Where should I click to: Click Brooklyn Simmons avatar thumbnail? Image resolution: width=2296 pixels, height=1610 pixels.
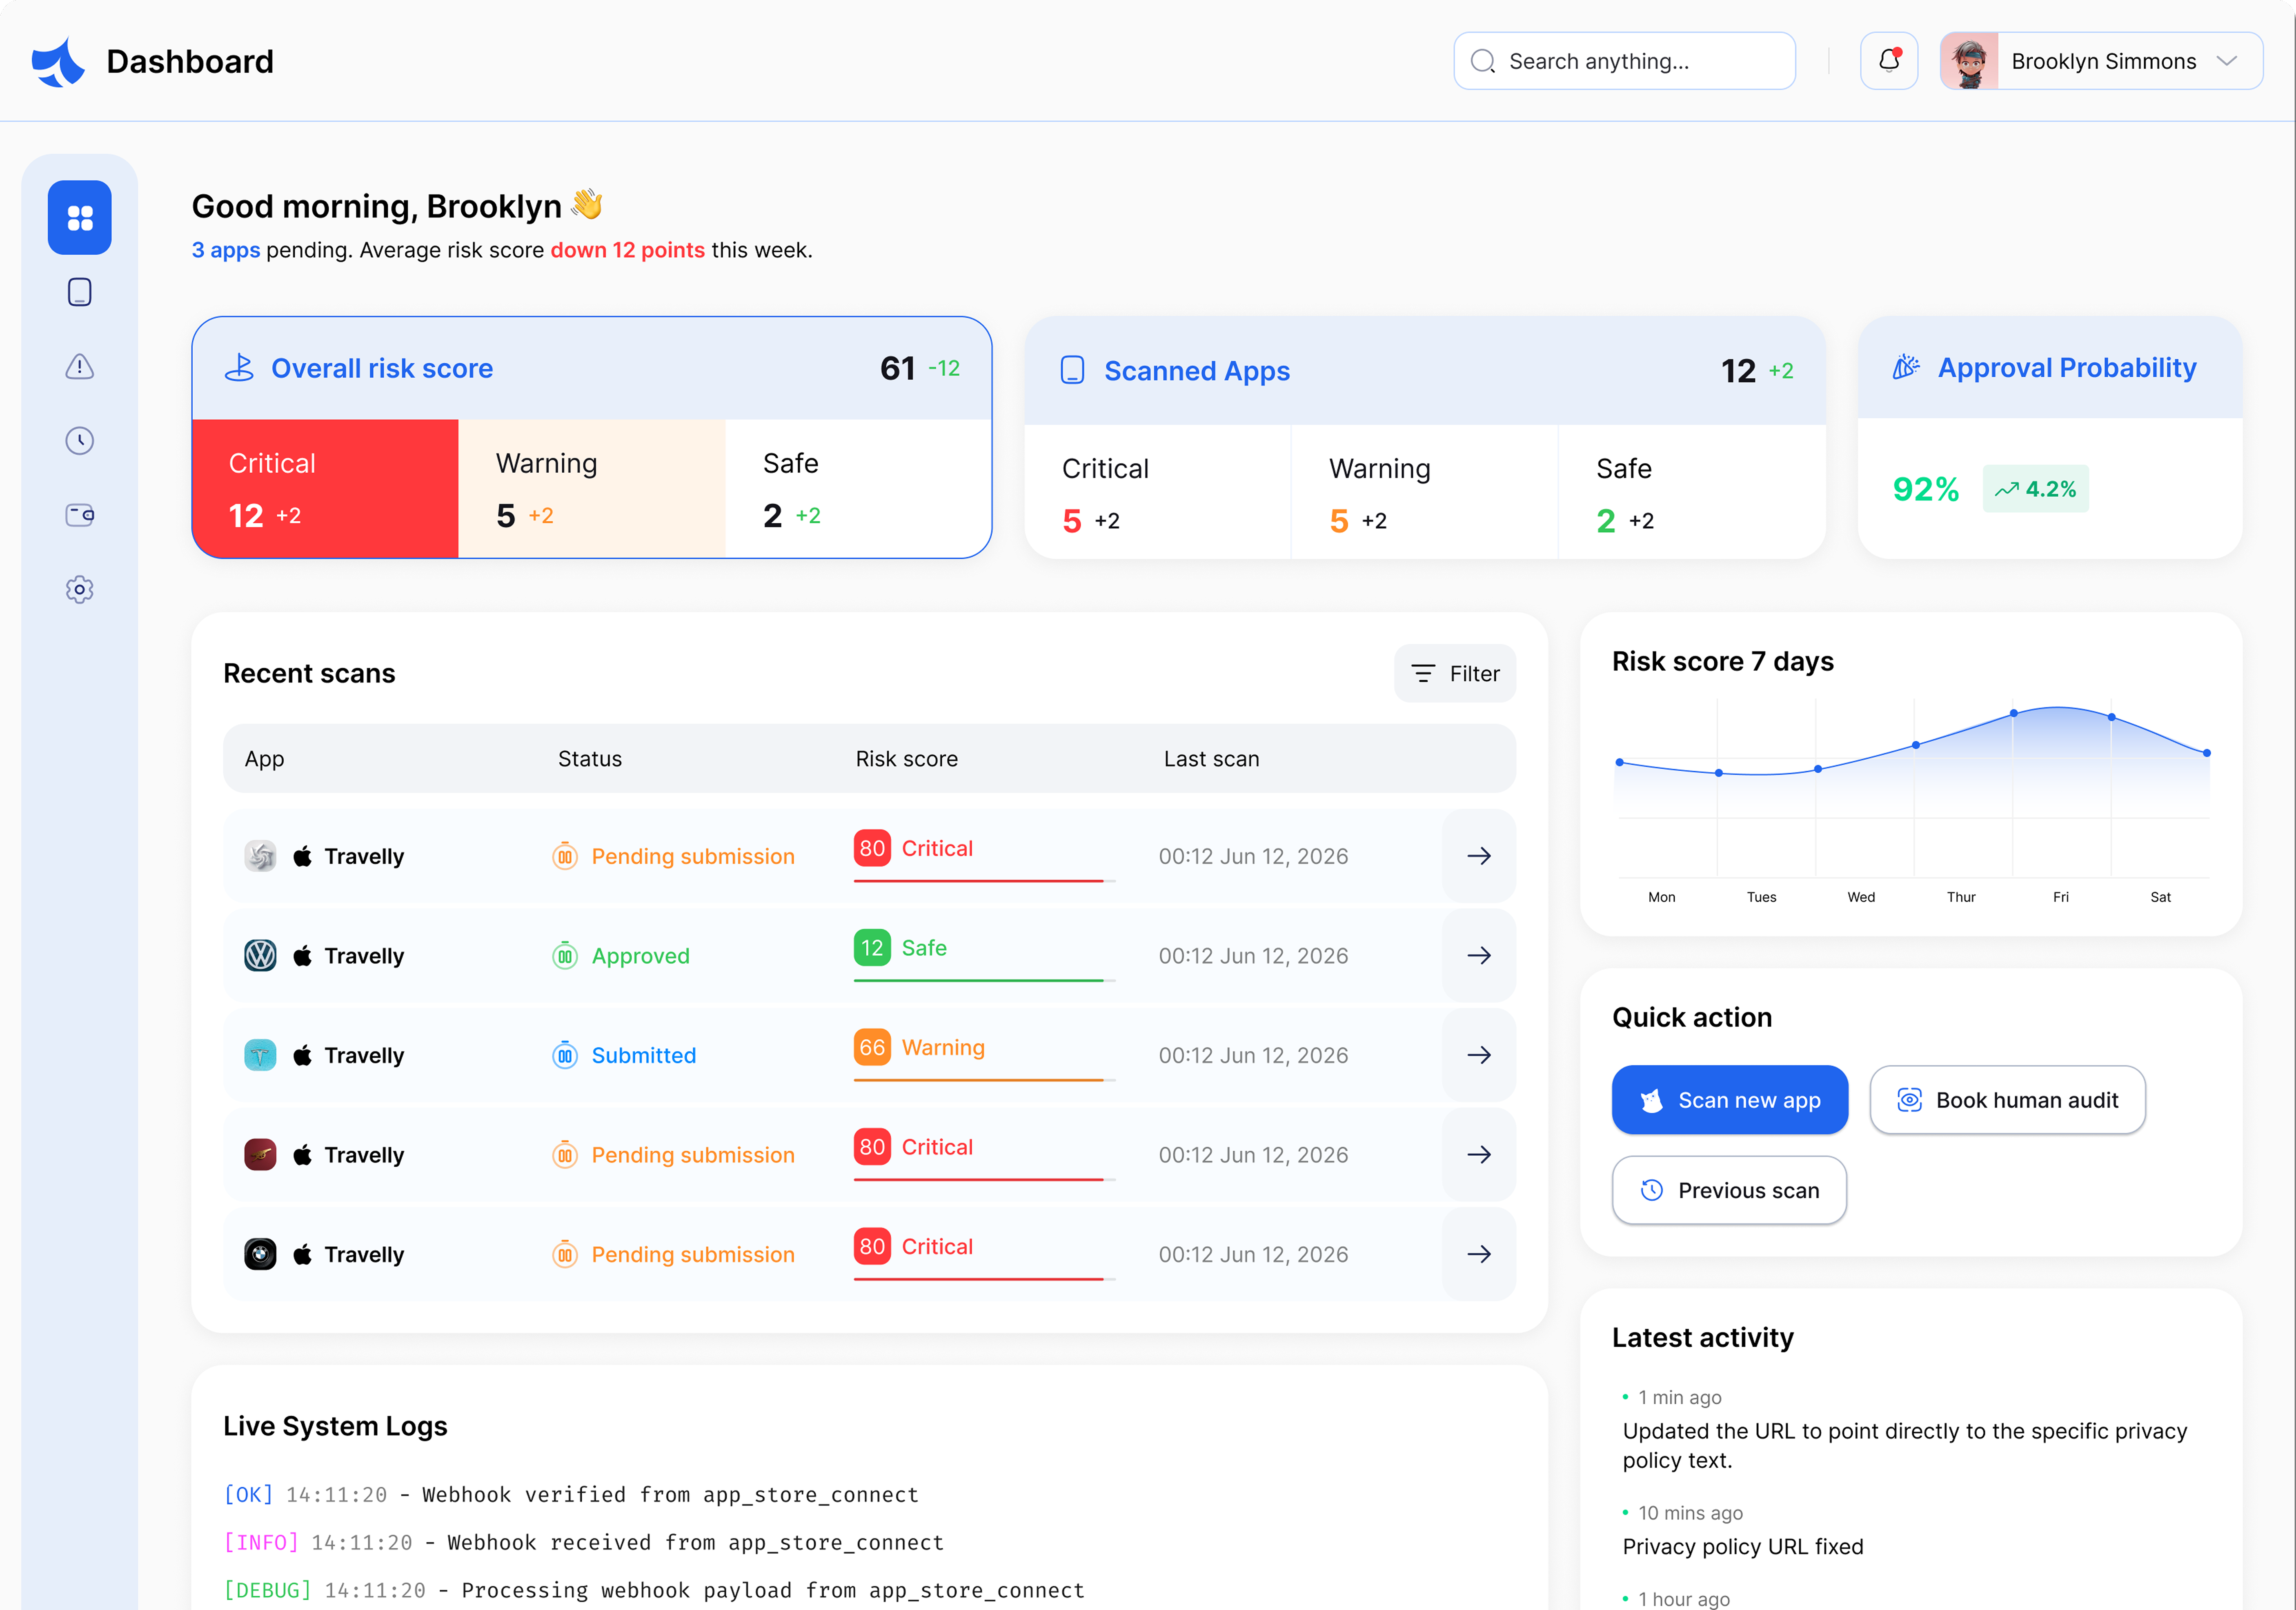tap(1969, 61)
